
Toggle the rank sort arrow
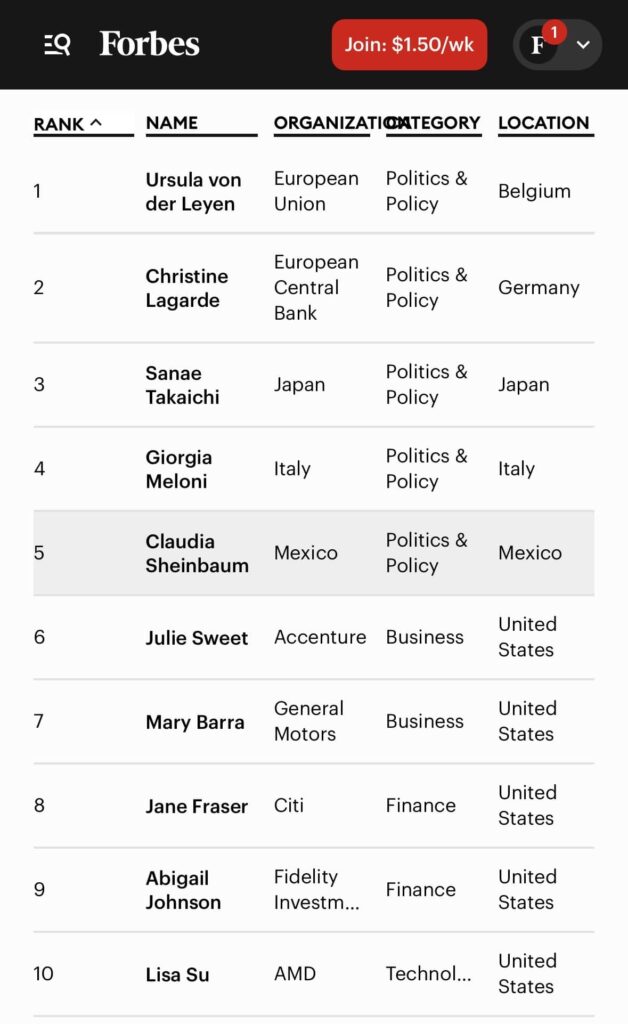(x=96, y=123)
